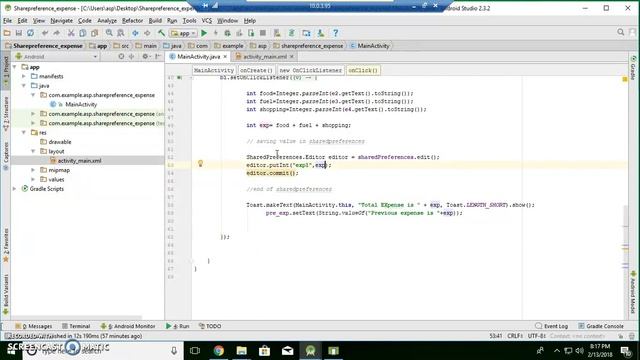
Task: Collapse the res folder node
Action: point(24,133)
